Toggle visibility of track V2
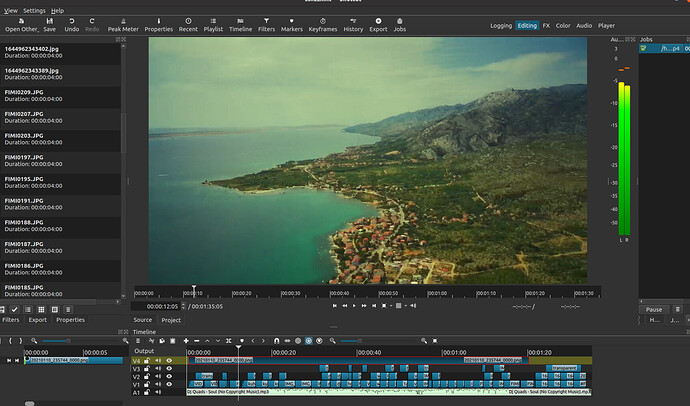Viewport: 690px width, 406px height. click(x=169, y=377)
